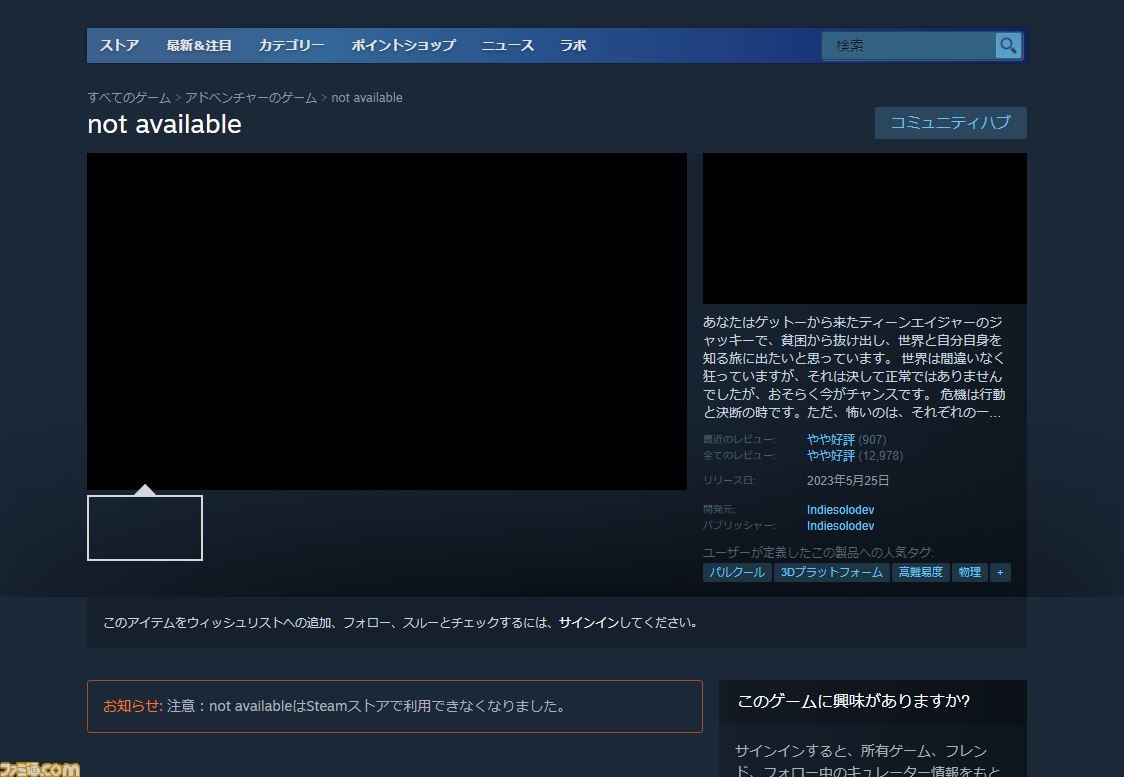Image resolution: width=1124 pixels, height=777 pixels.
Task: Click the このゲームに興味がありますか? heading
Action: 853,700
